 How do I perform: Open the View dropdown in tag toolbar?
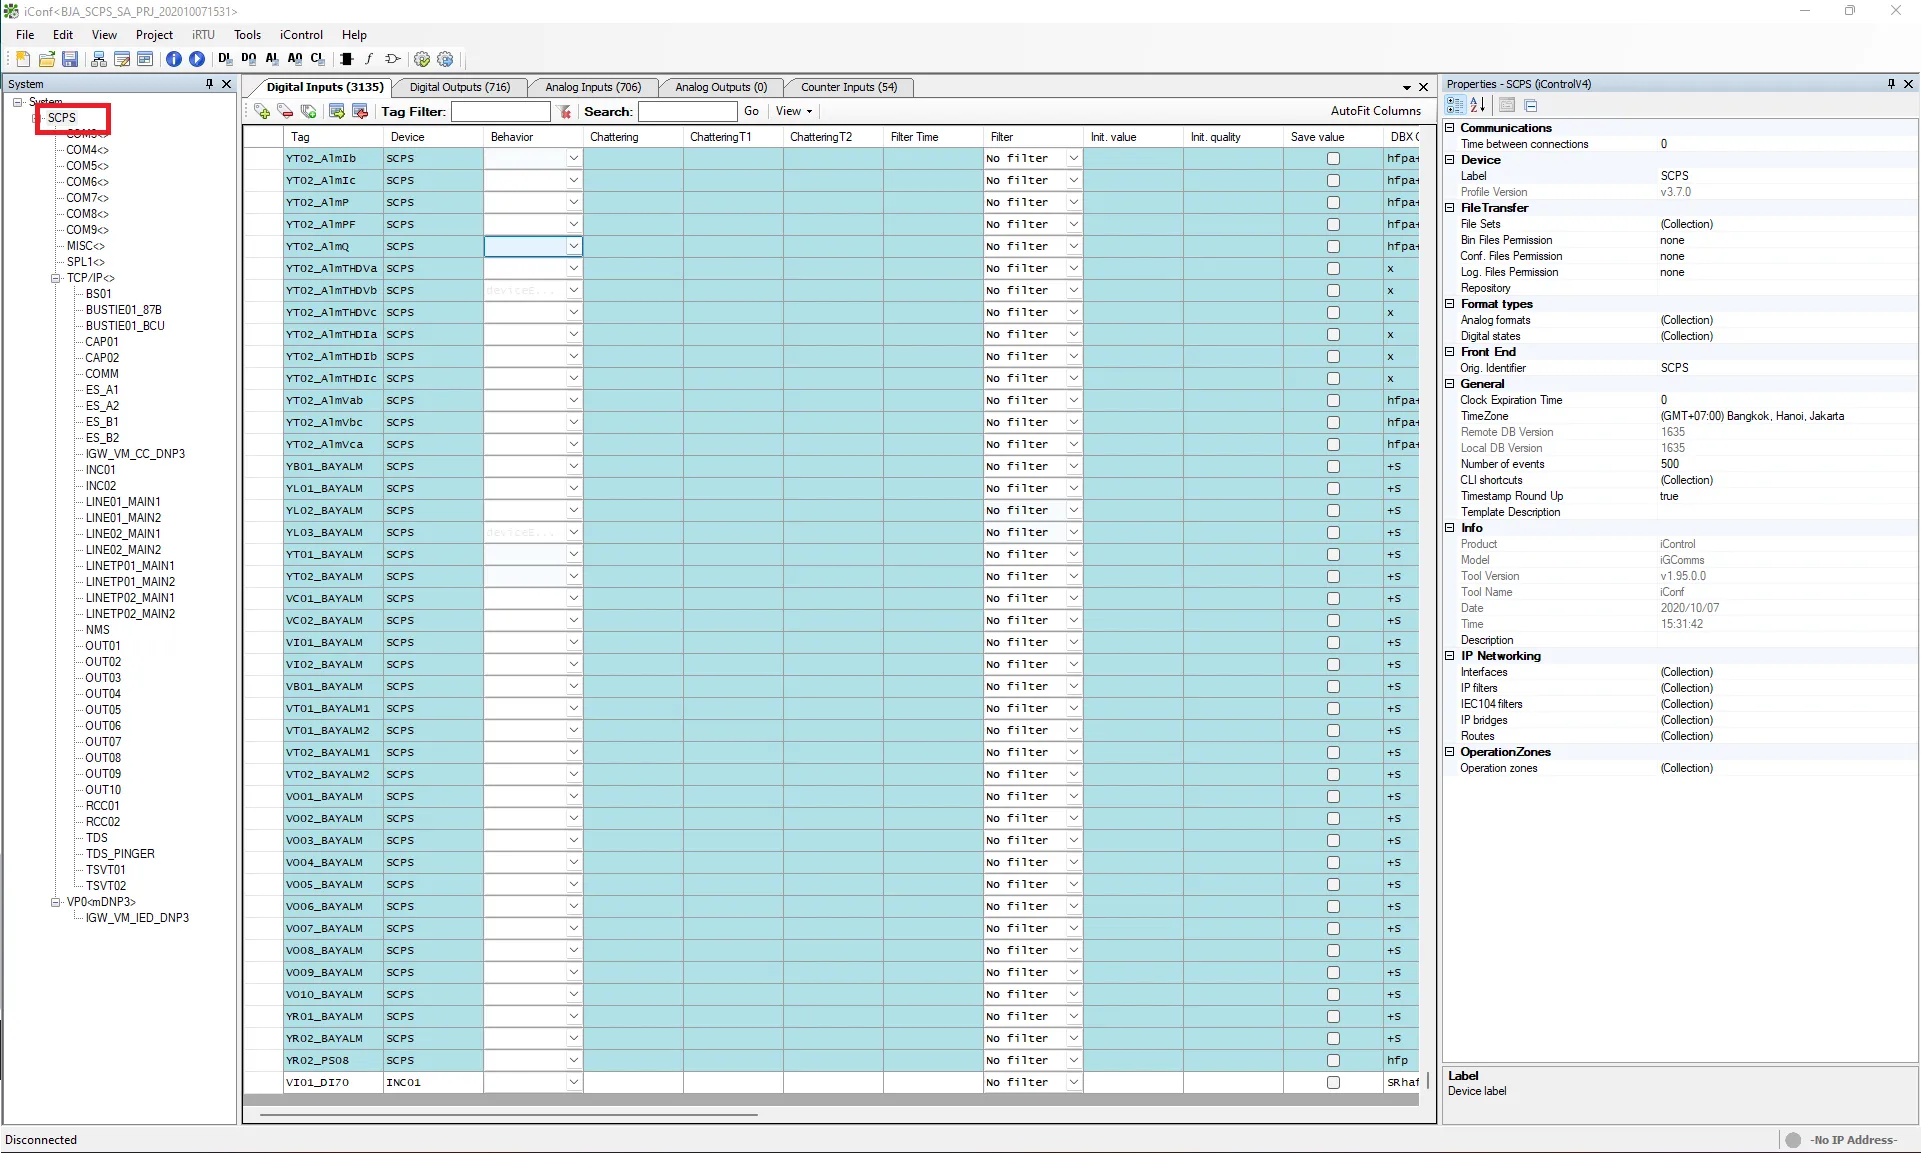794,111
